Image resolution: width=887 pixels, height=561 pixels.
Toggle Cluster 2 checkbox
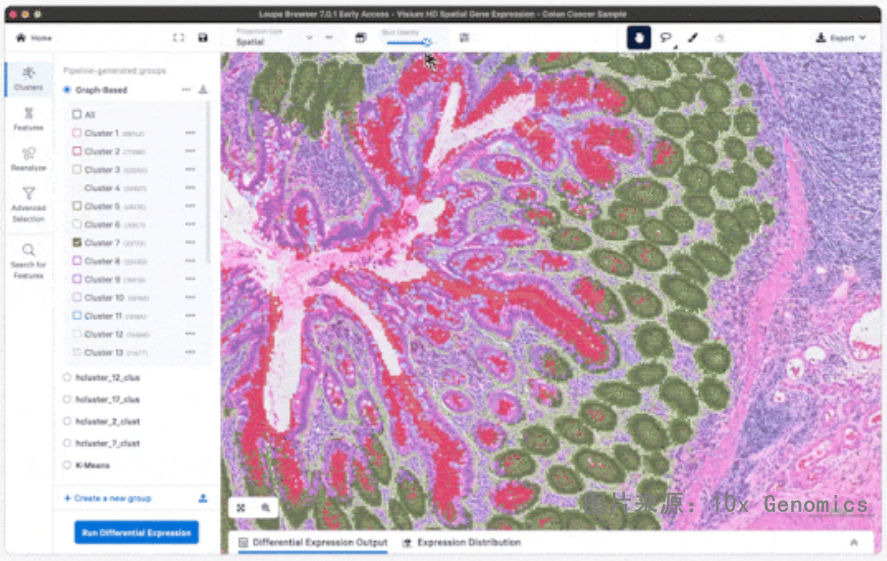(x=77, y=151)
